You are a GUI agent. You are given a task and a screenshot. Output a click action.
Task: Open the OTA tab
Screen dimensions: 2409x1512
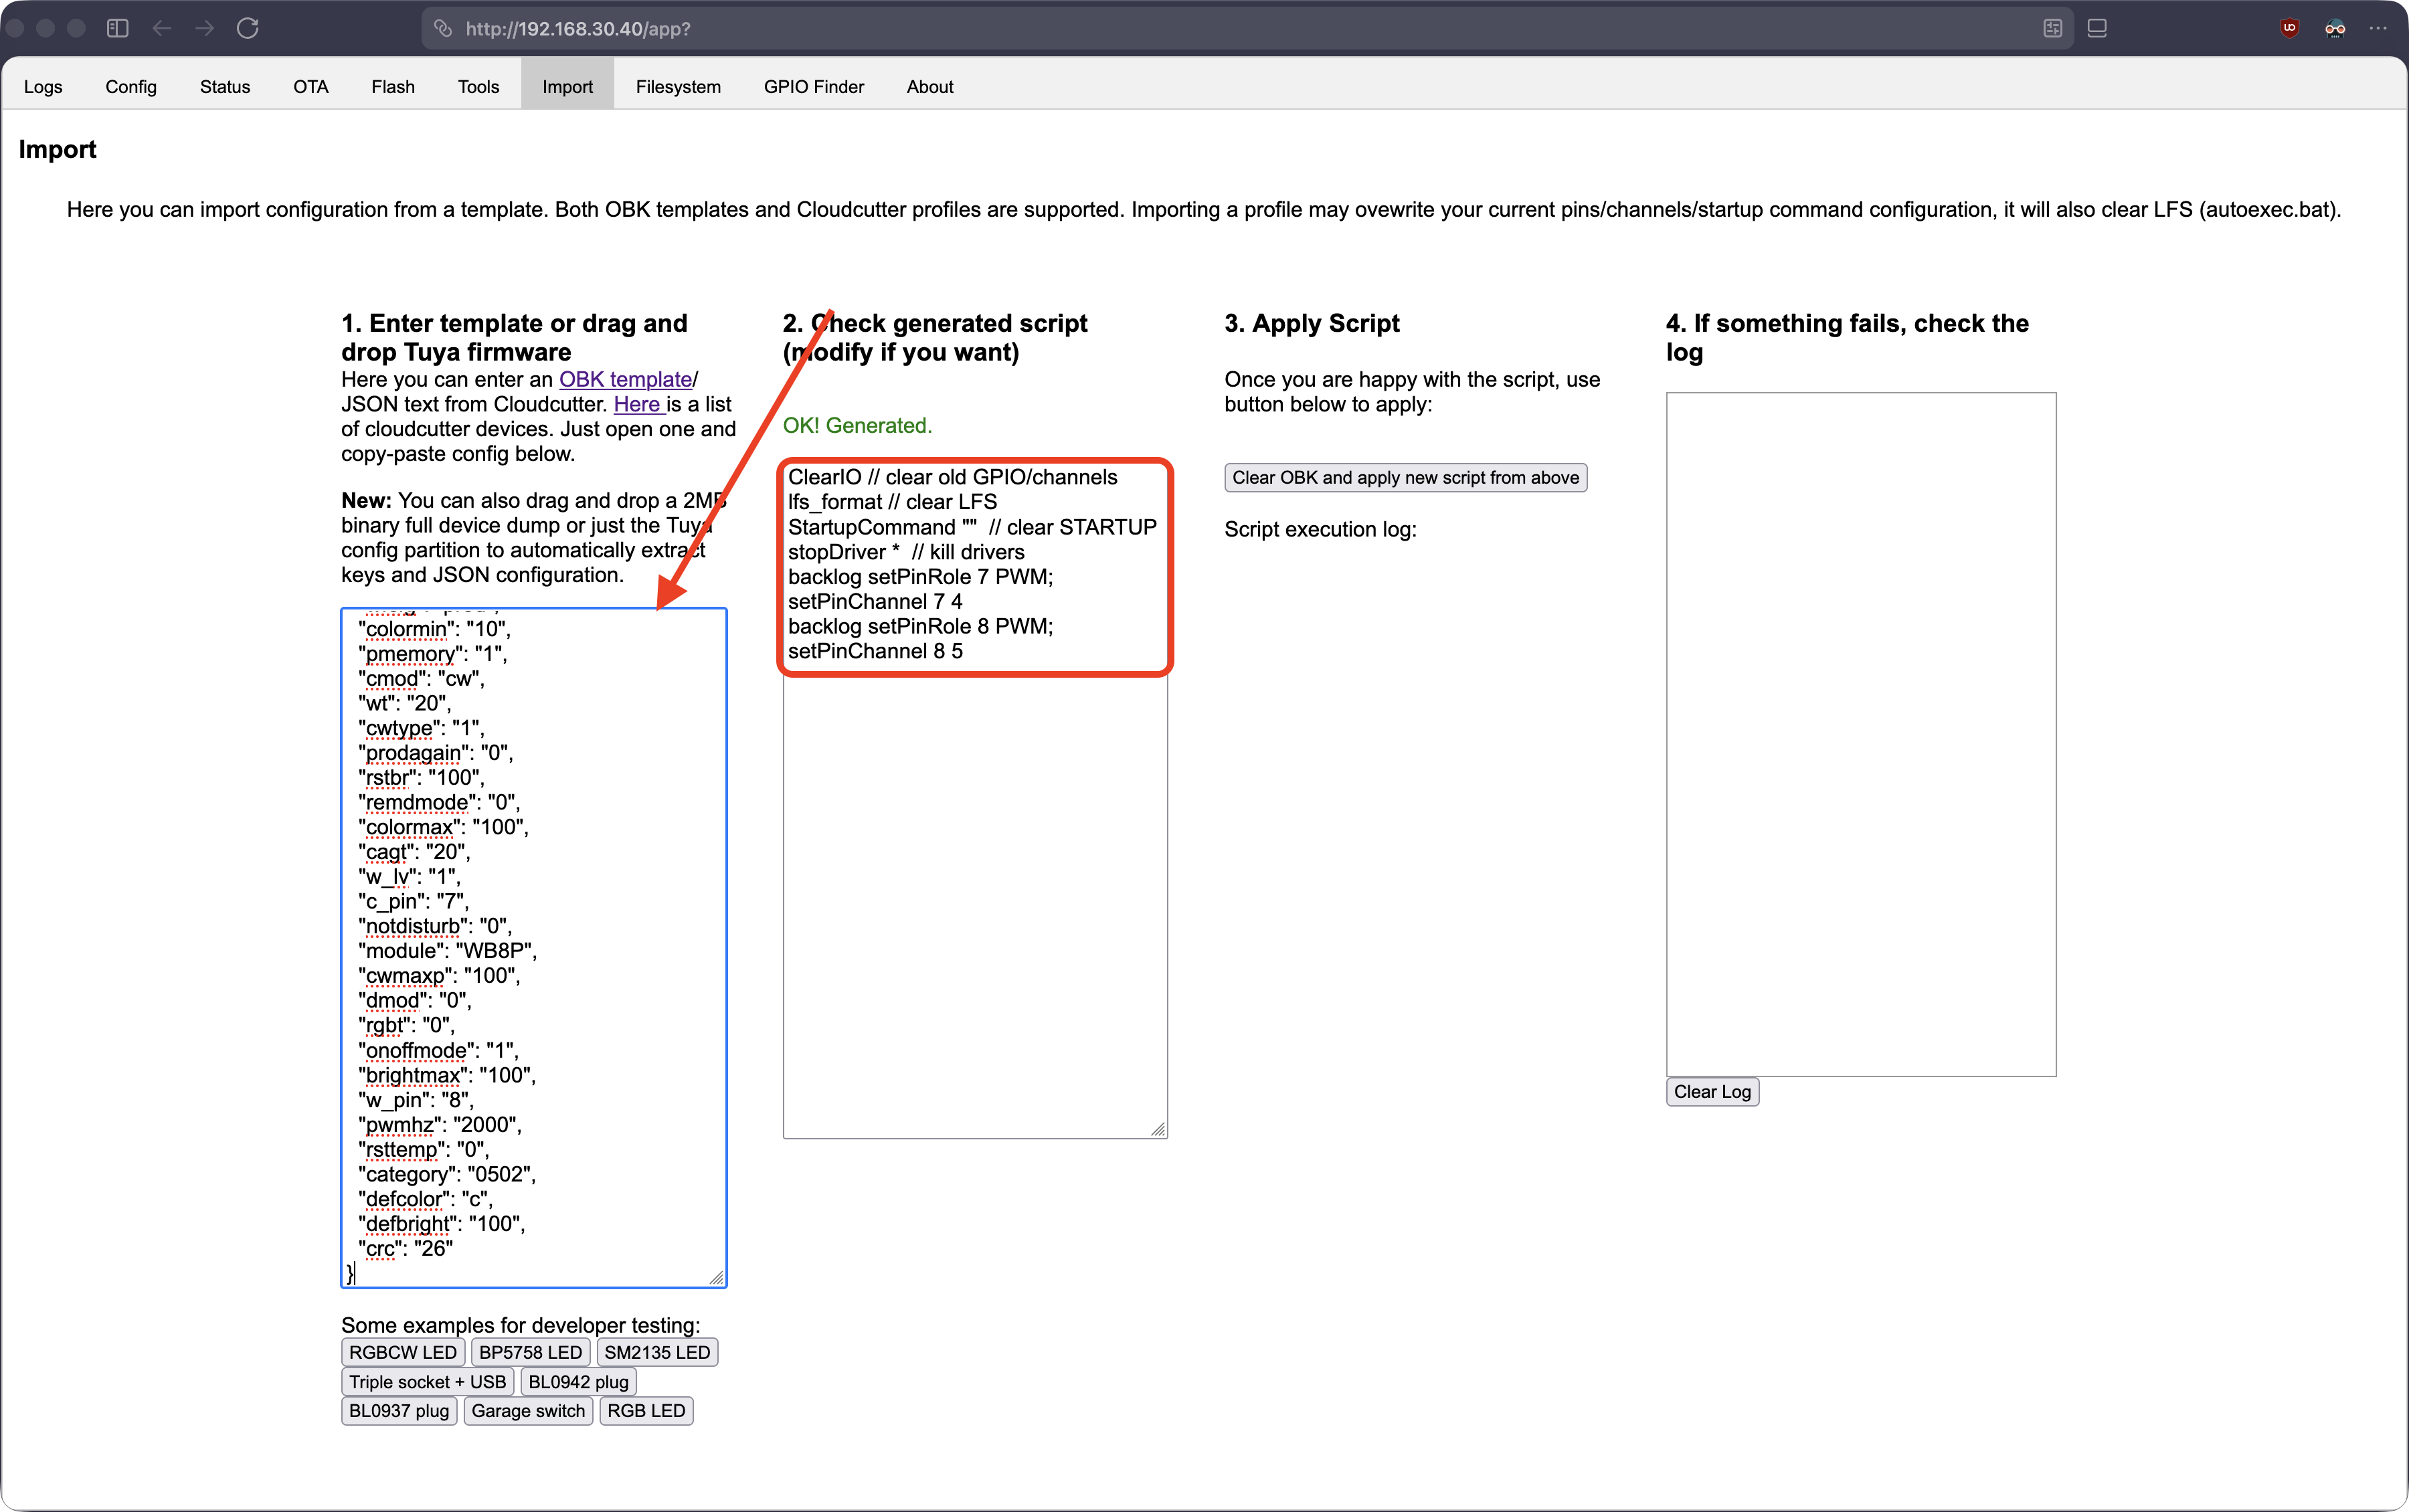[311, 87]
